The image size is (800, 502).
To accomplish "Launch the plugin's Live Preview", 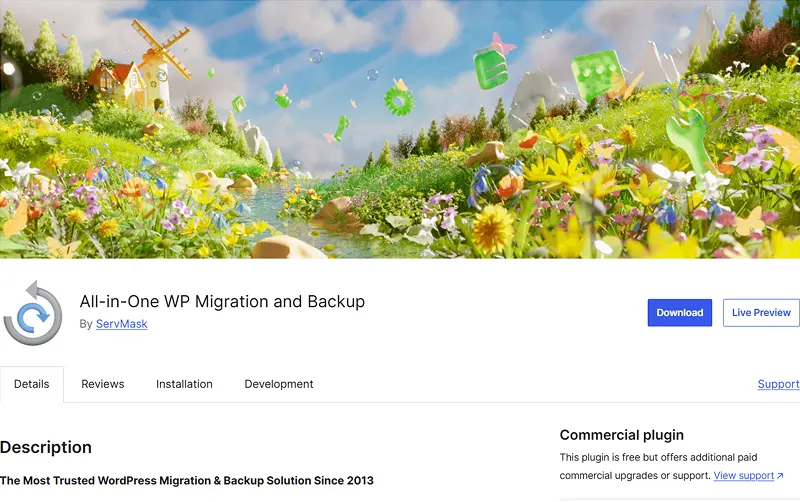I will (x=761, y=313).
